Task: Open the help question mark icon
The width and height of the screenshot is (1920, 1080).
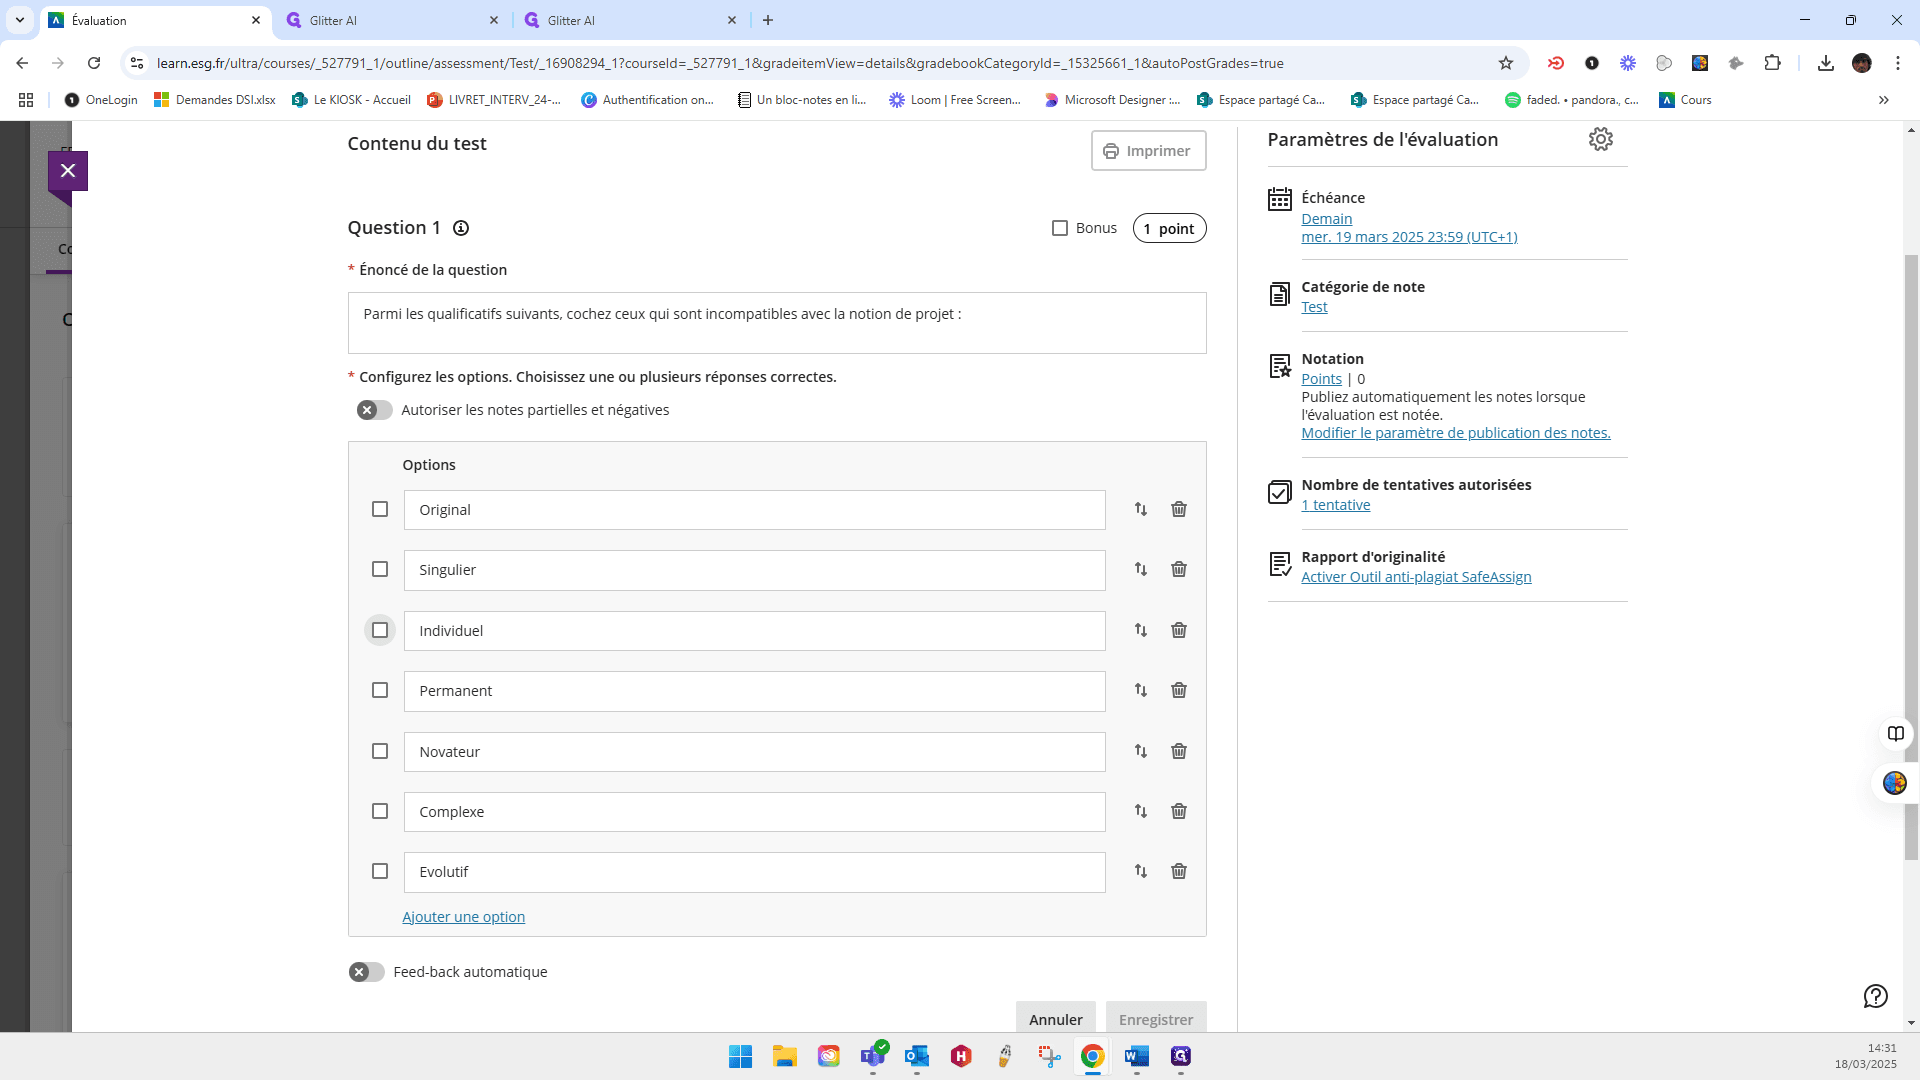Action: [1875, 996]
